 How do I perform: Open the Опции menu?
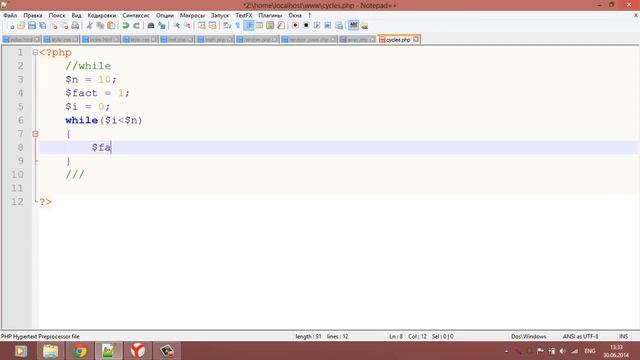(165, 15)
